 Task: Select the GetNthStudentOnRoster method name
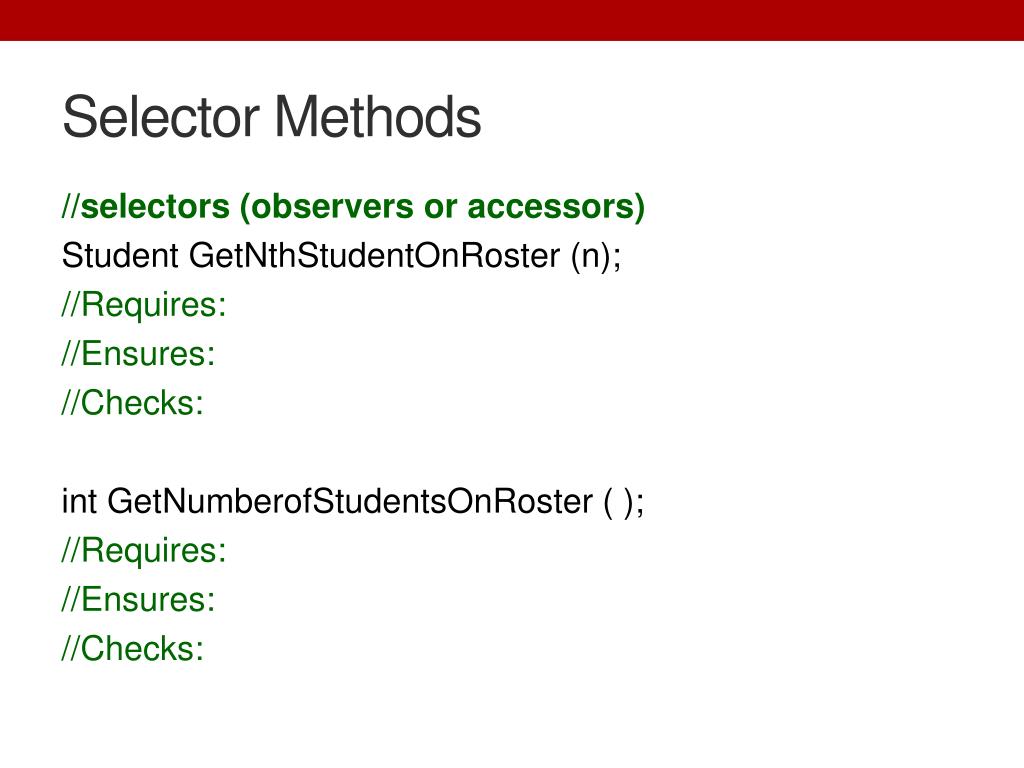click(x=375, y=255)
